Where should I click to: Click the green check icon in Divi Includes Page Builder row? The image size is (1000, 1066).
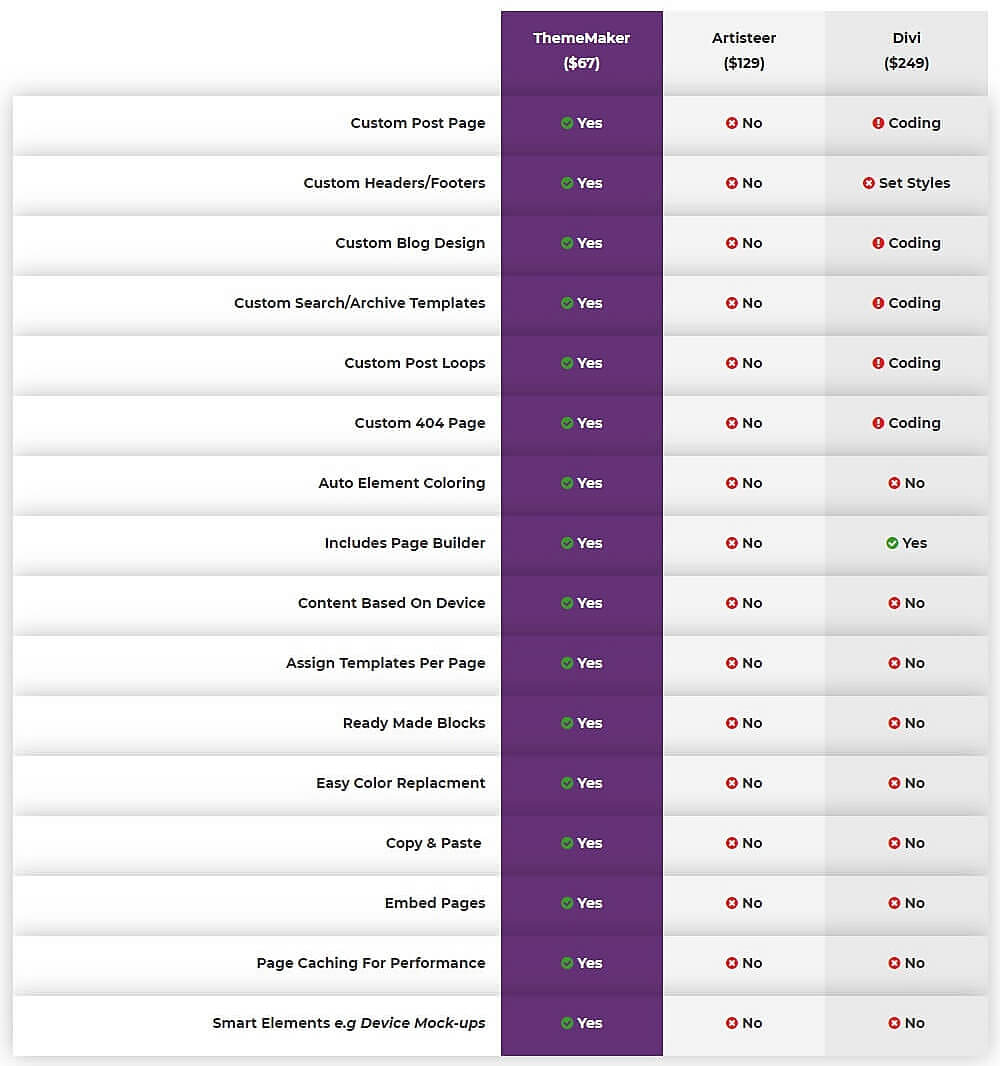[892, 543]
